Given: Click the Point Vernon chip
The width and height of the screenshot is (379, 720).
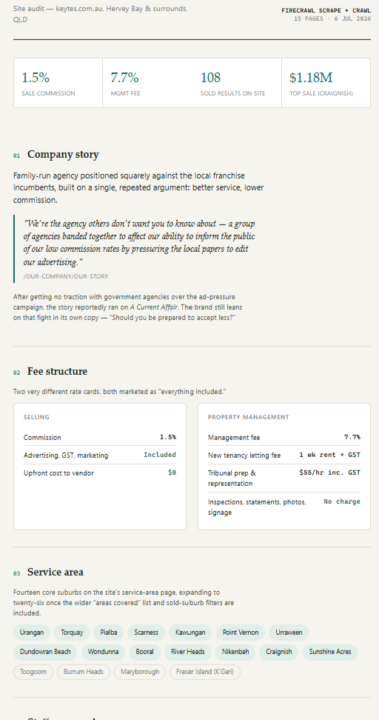Looking at the screenshot, I should click(240, 632).
